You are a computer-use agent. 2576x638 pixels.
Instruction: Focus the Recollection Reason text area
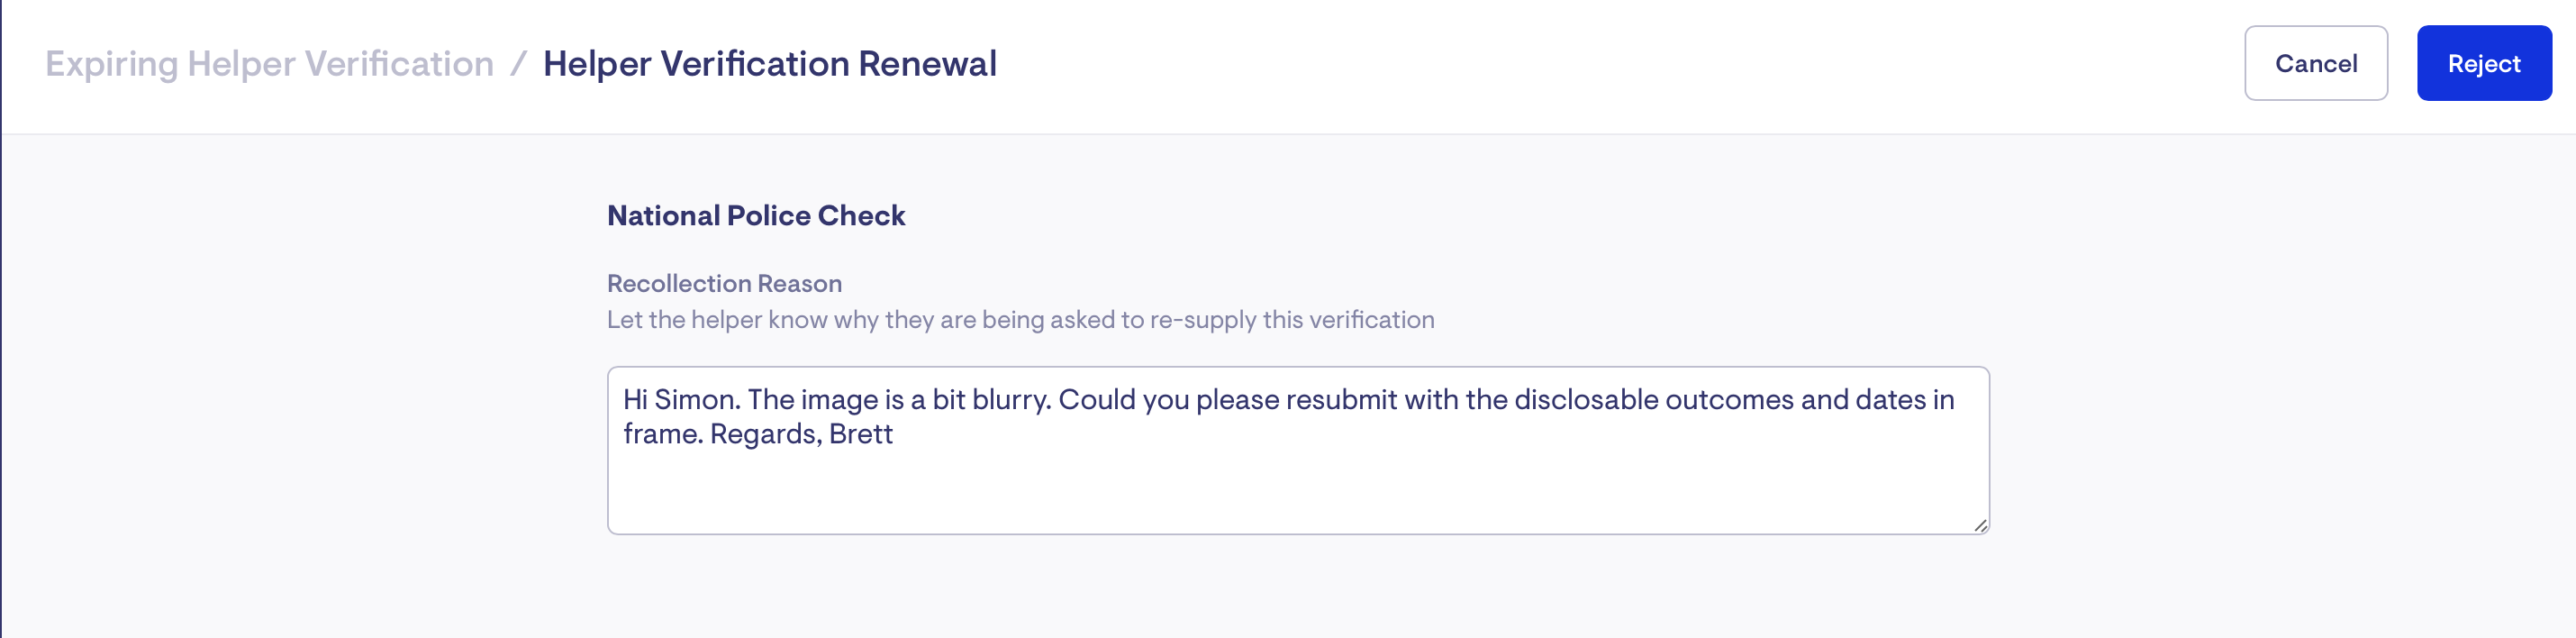(1298, 450)
